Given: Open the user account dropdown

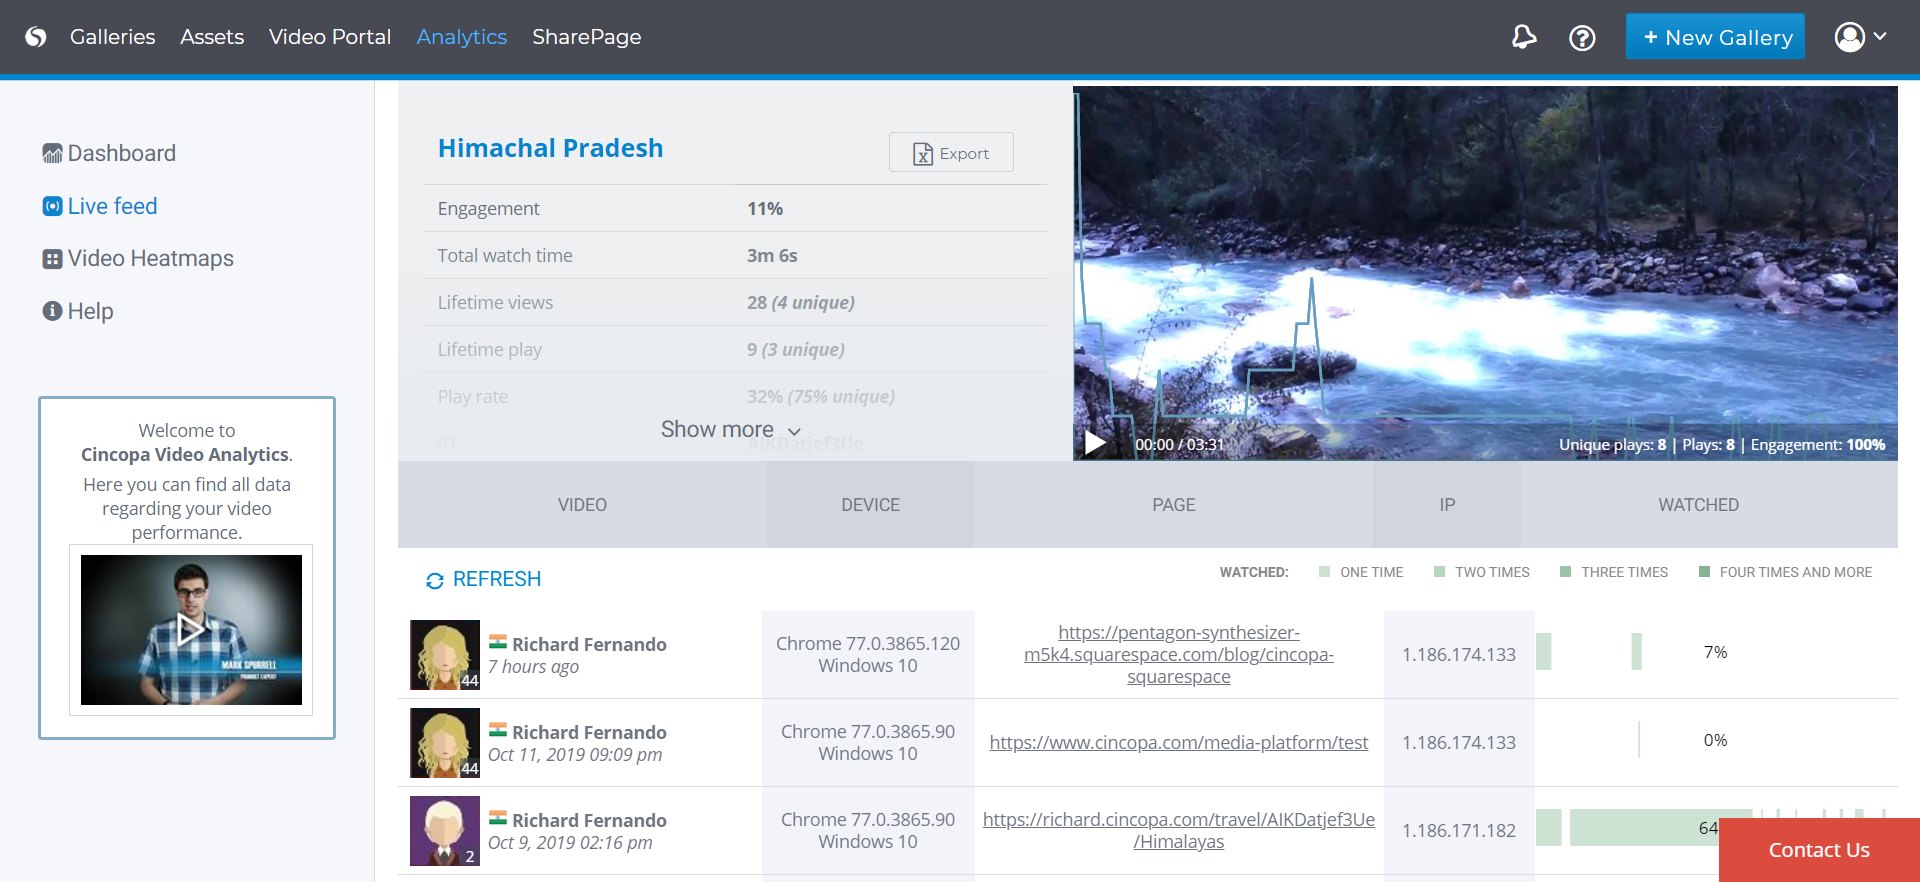Looking at the screenshot, I should (1860, 37).
